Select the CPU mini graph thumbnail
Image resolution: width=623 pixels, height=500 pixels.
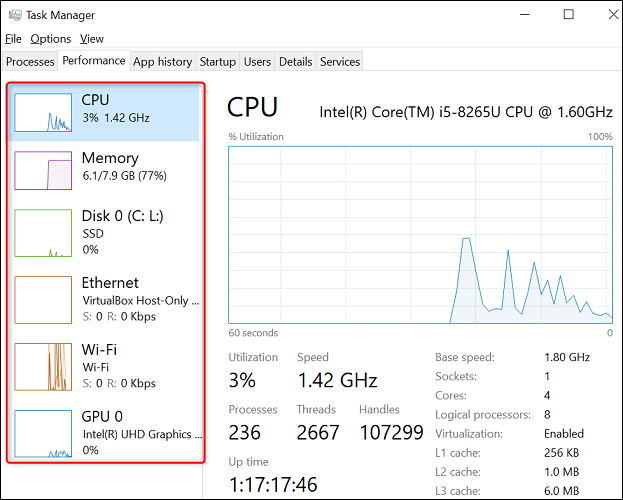[x=43, y=113]
